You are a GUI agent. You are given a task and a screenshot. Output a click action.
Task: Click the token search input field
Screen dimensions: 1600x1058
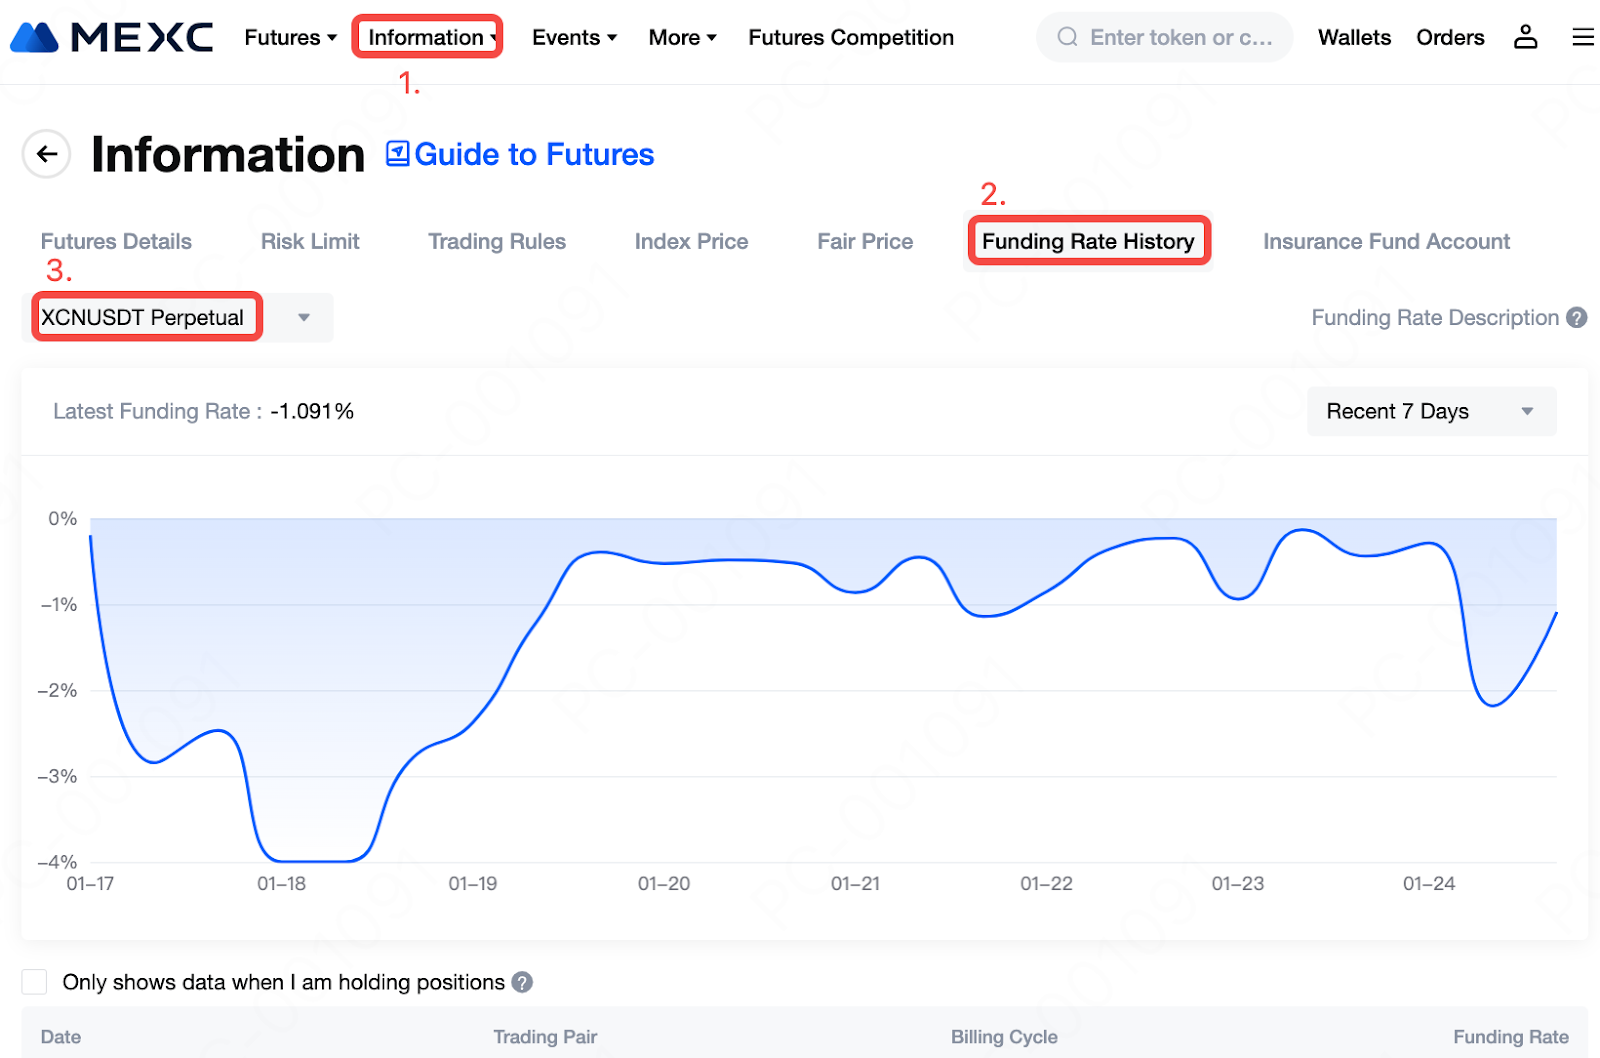pos(1180,37)
